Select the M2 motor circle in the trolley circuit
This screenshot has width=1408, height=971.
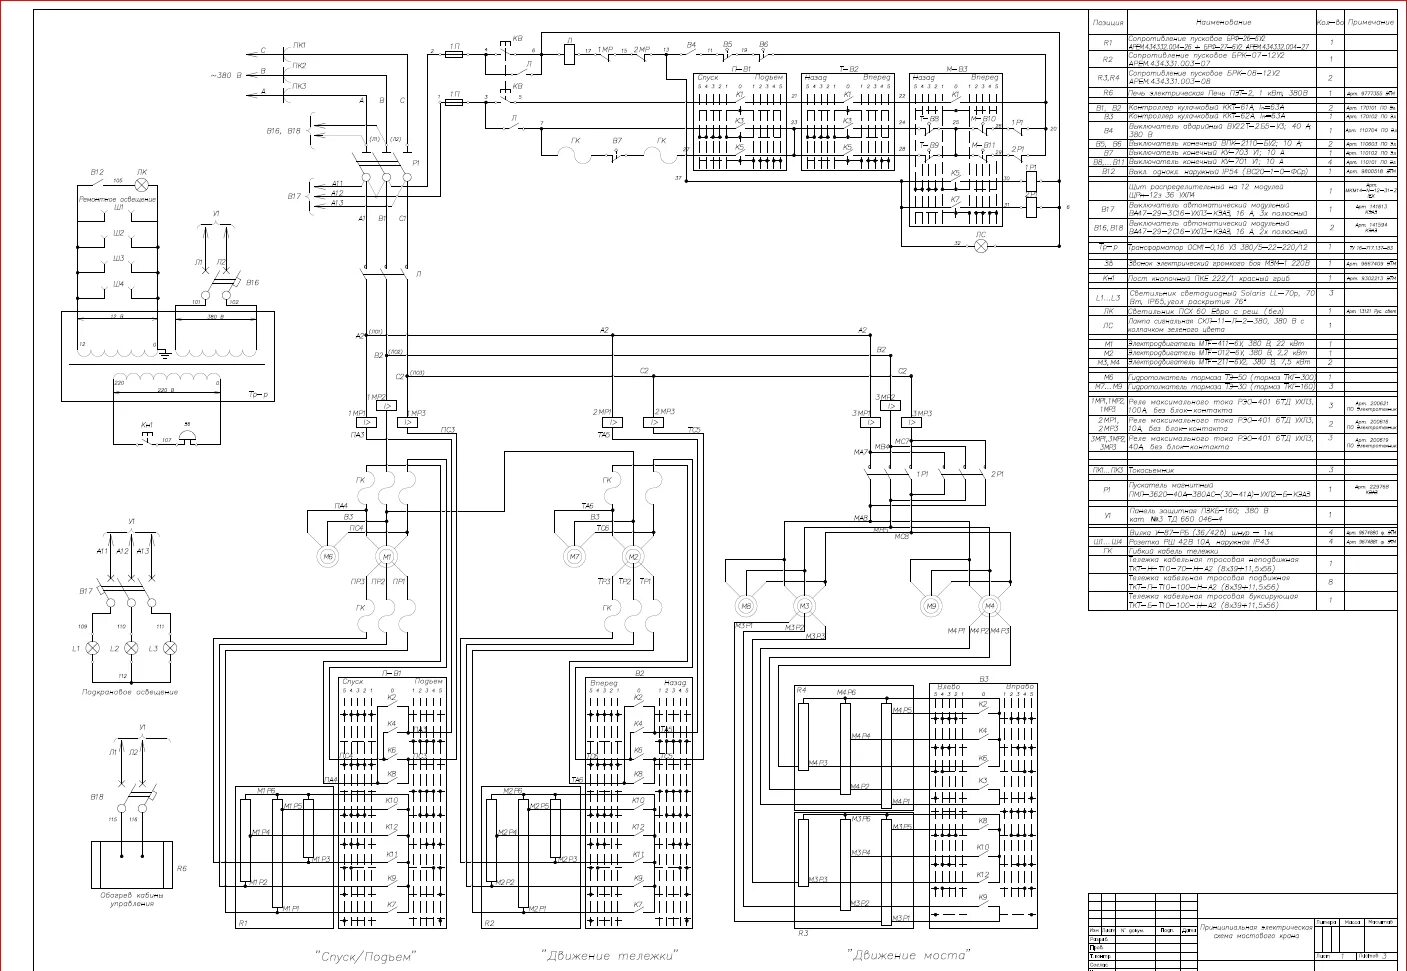[632, 557]
